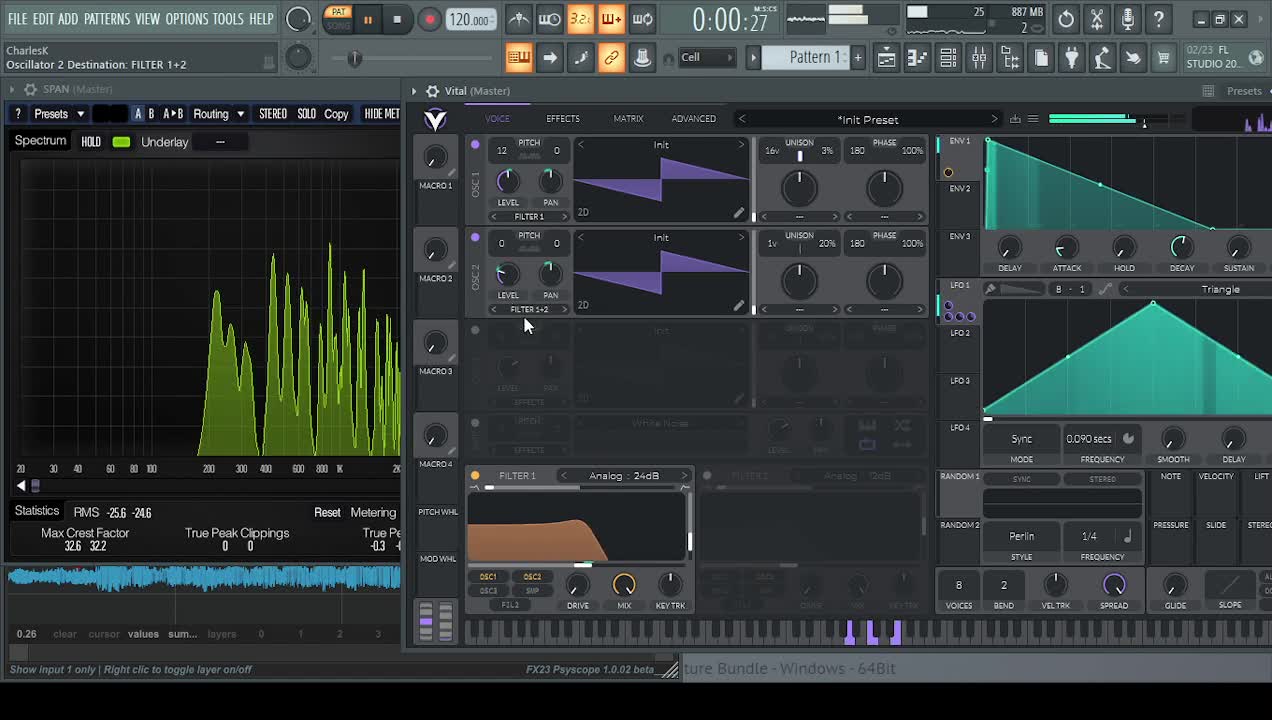
Task: Open the Playlist view icon
Action: point(886,58)
